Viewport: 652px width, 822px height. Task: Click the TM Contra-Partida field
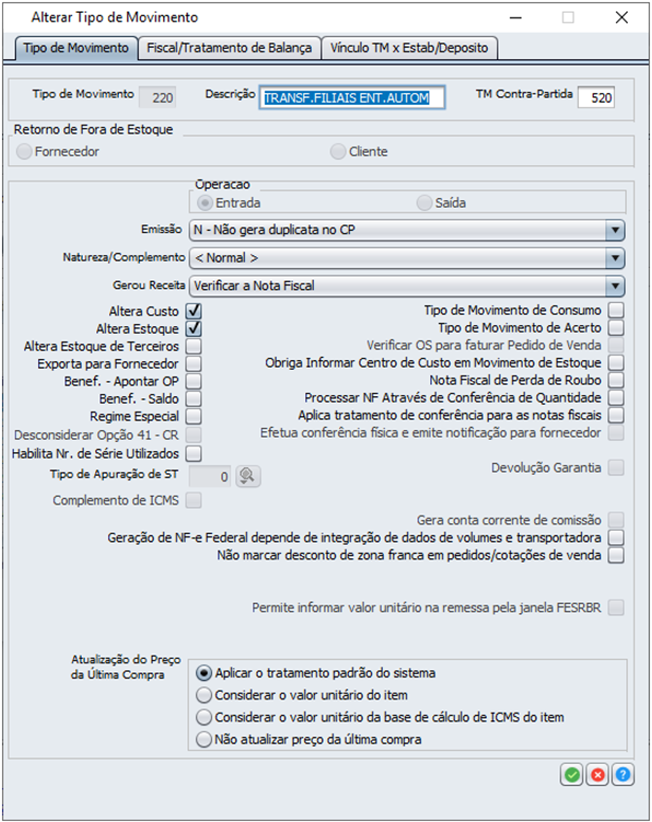596,98
